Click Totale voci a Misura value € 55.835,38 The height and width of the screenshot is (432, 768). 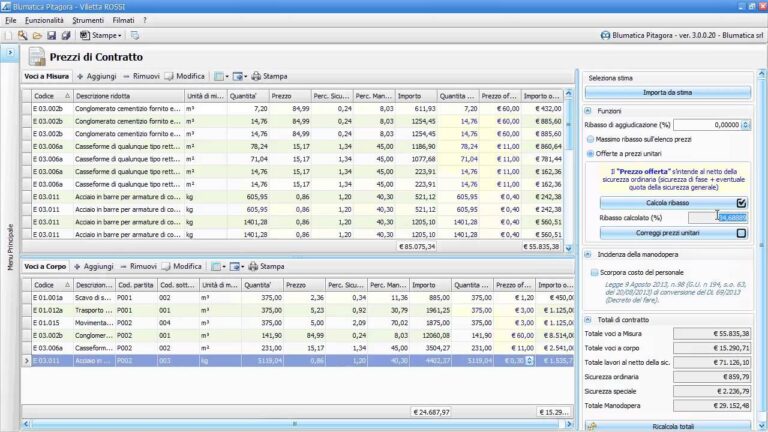click(712, 334)
